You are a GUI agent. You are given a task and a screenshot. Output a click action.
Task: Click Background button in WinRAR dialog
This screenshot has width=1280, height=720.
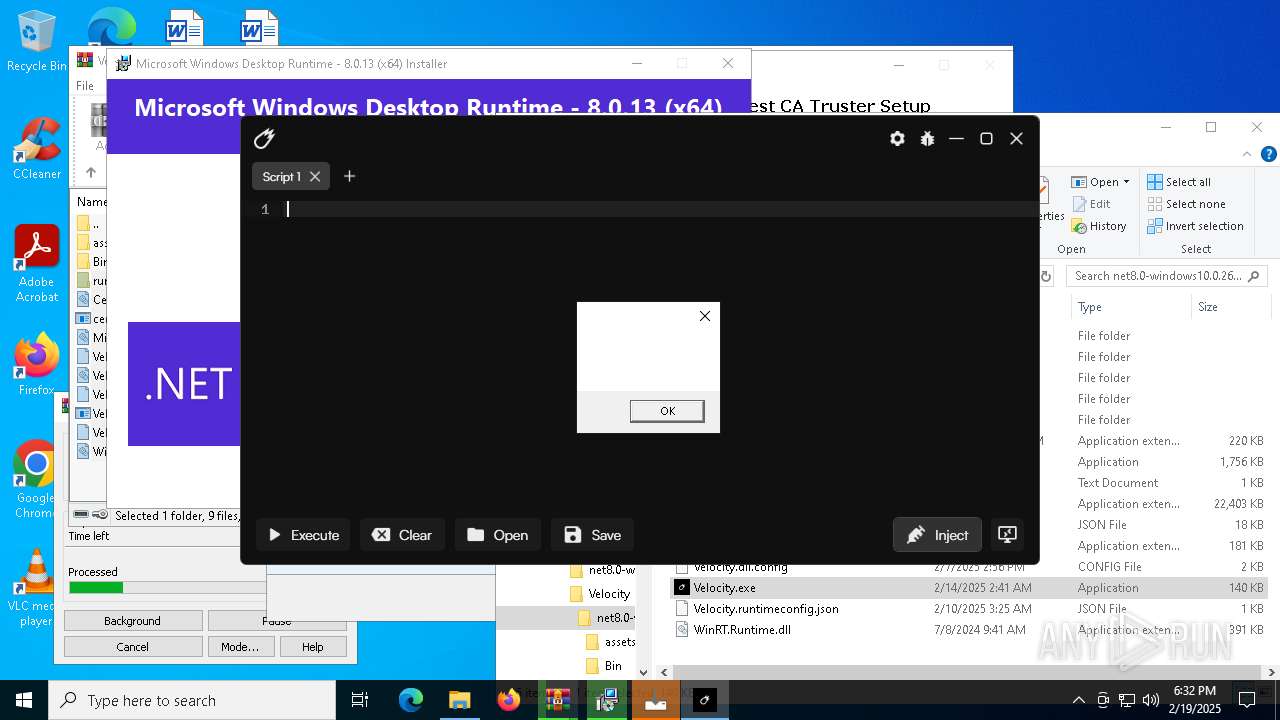pos(133,621)
